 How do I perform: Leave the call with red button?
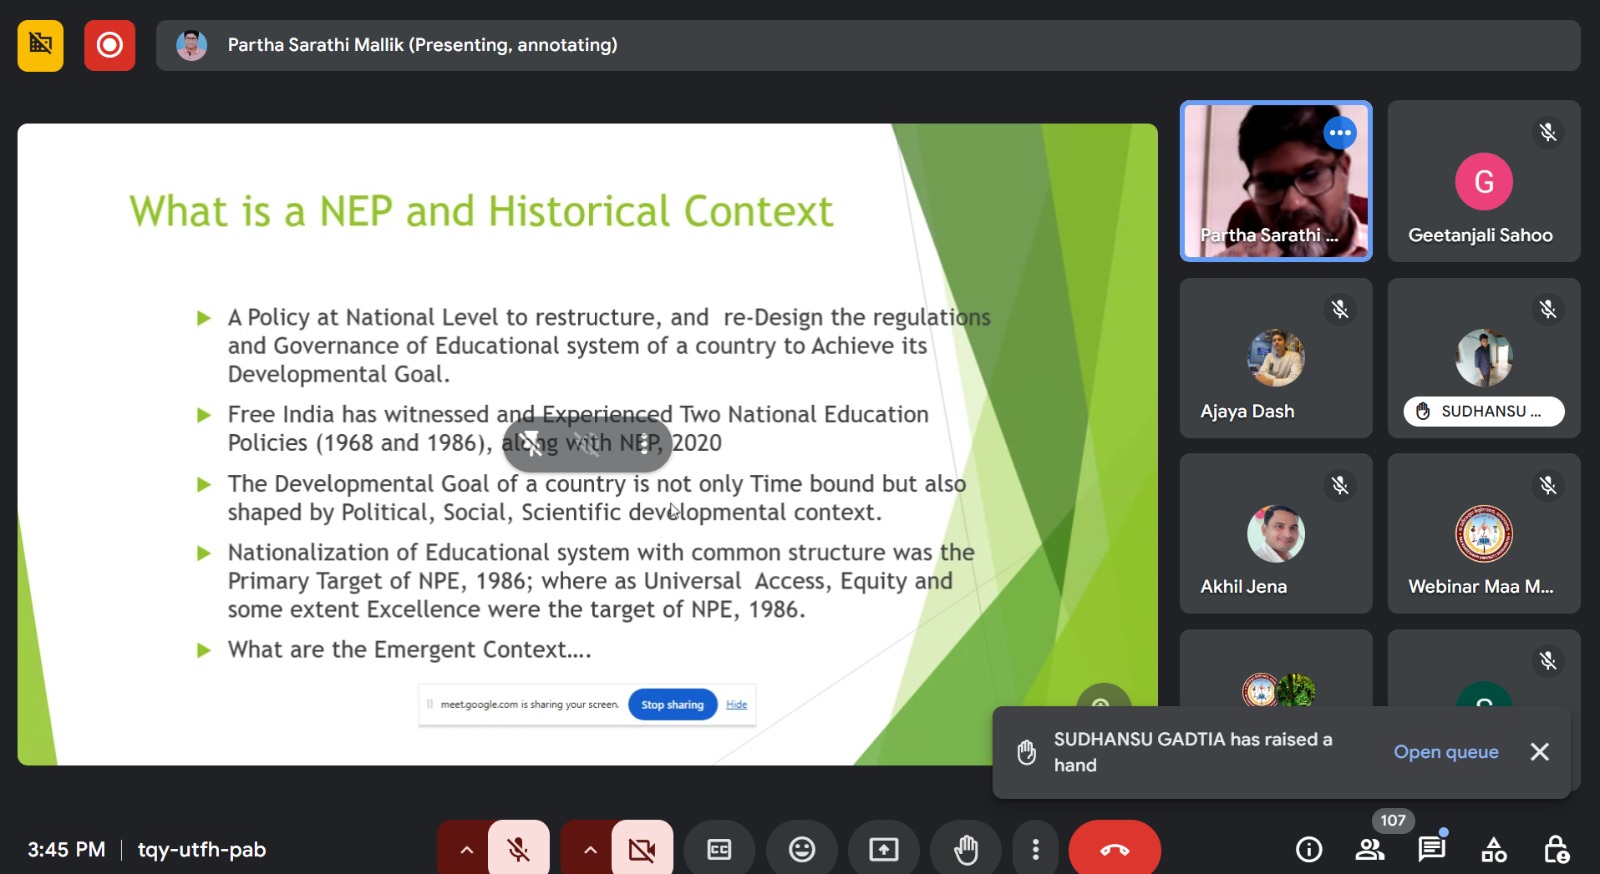[x=1114, y=849]
